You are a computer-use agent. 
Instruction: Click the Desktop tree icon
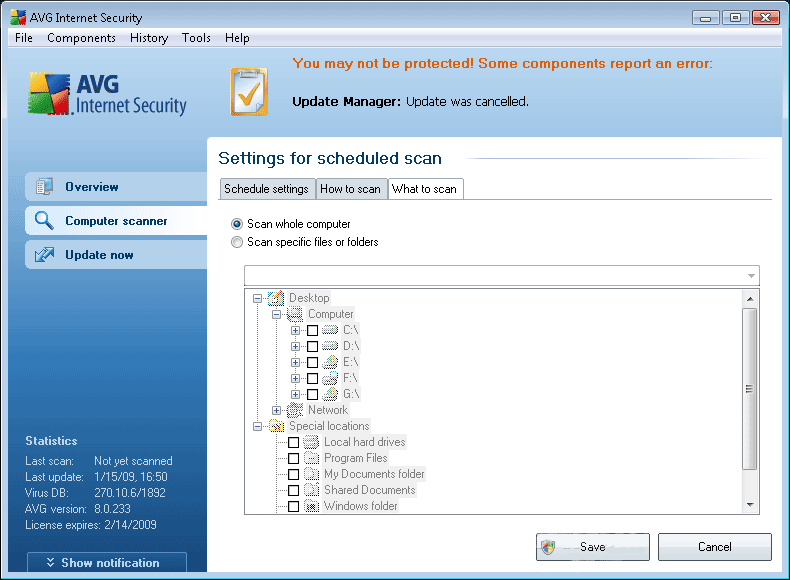pyautogui.click(x=276, y=298)
